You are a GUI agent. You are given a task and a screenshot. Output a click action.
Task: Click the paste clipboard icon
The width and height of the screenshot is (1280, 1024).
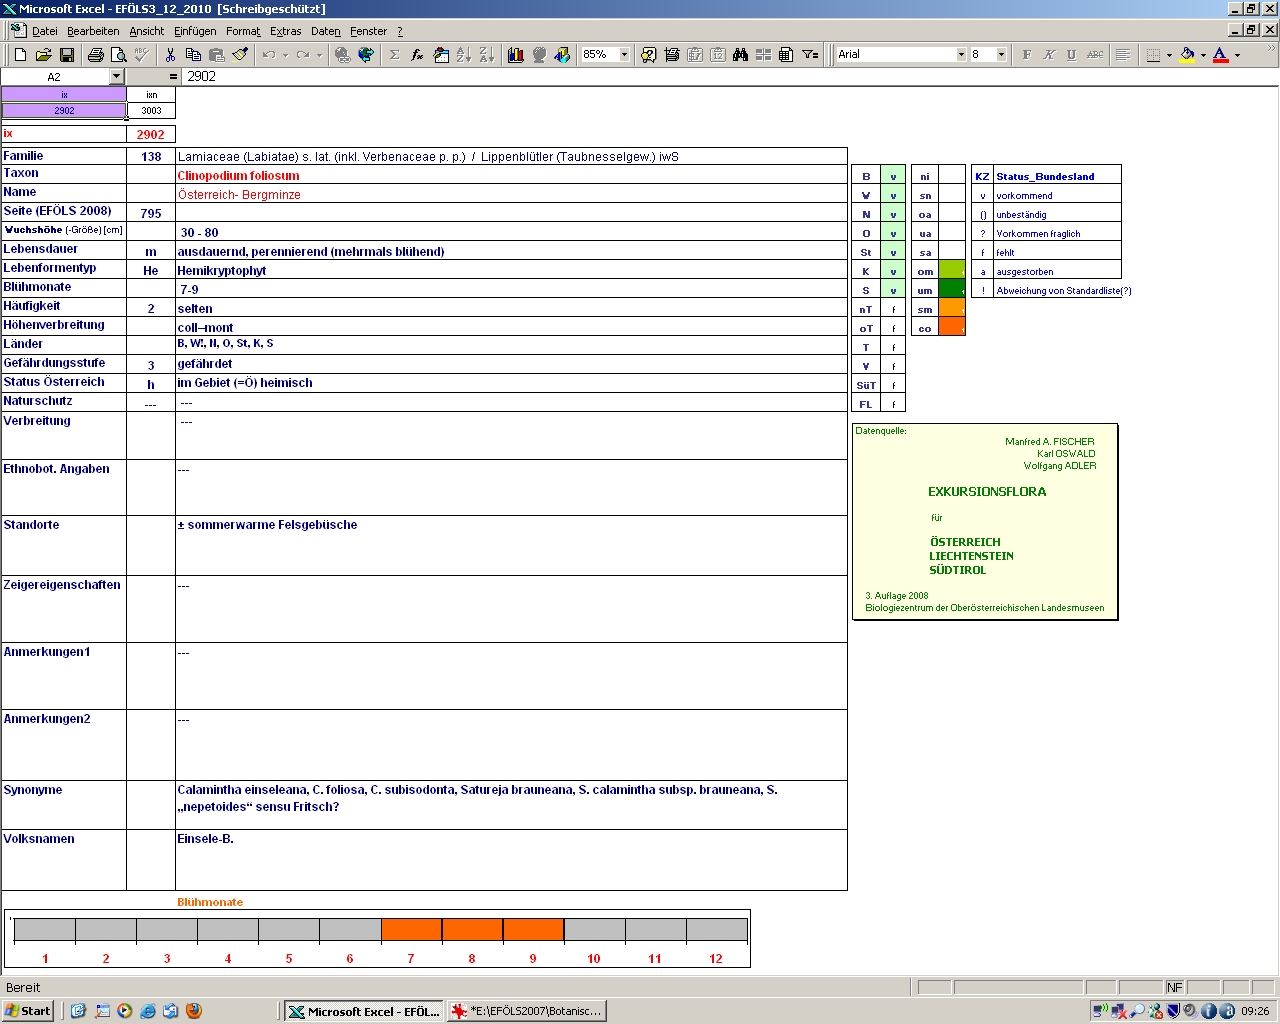click(216, 55)
